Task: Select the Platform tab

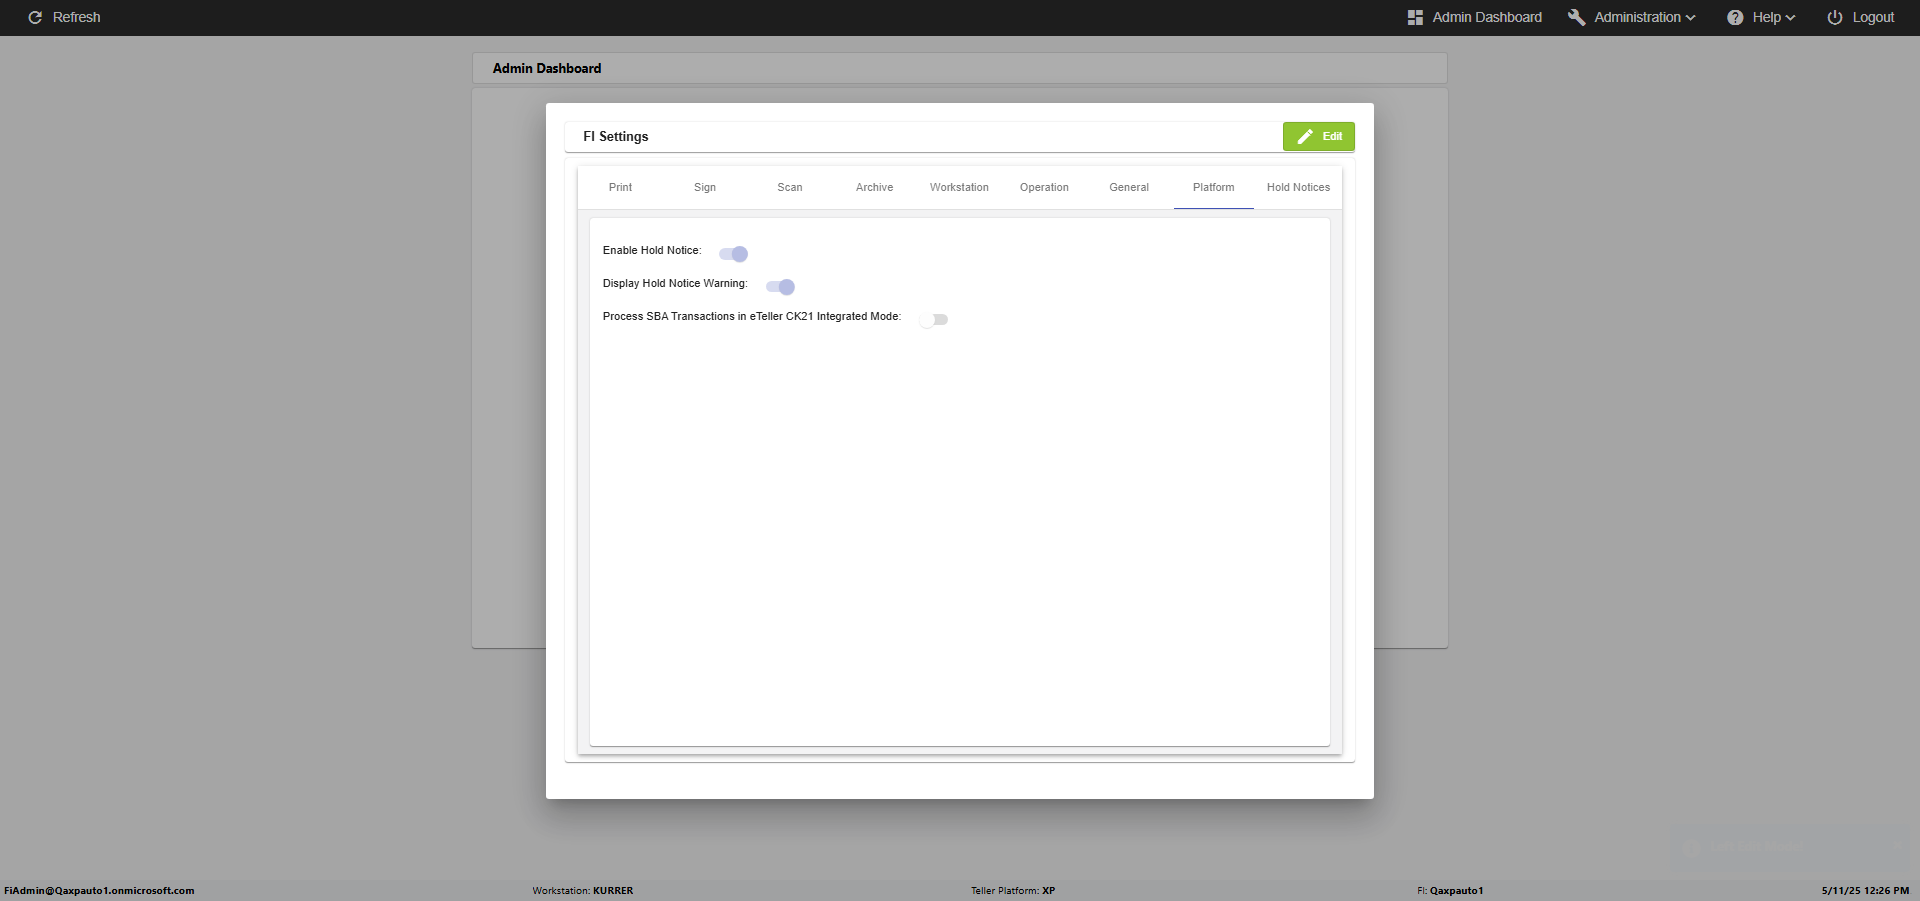Action: 1214,188
